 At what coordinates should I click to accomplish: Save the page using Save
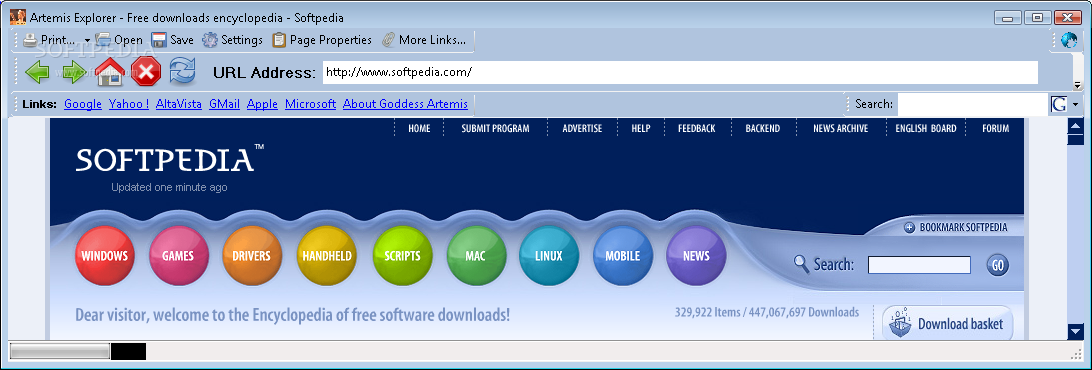point(173,40)
